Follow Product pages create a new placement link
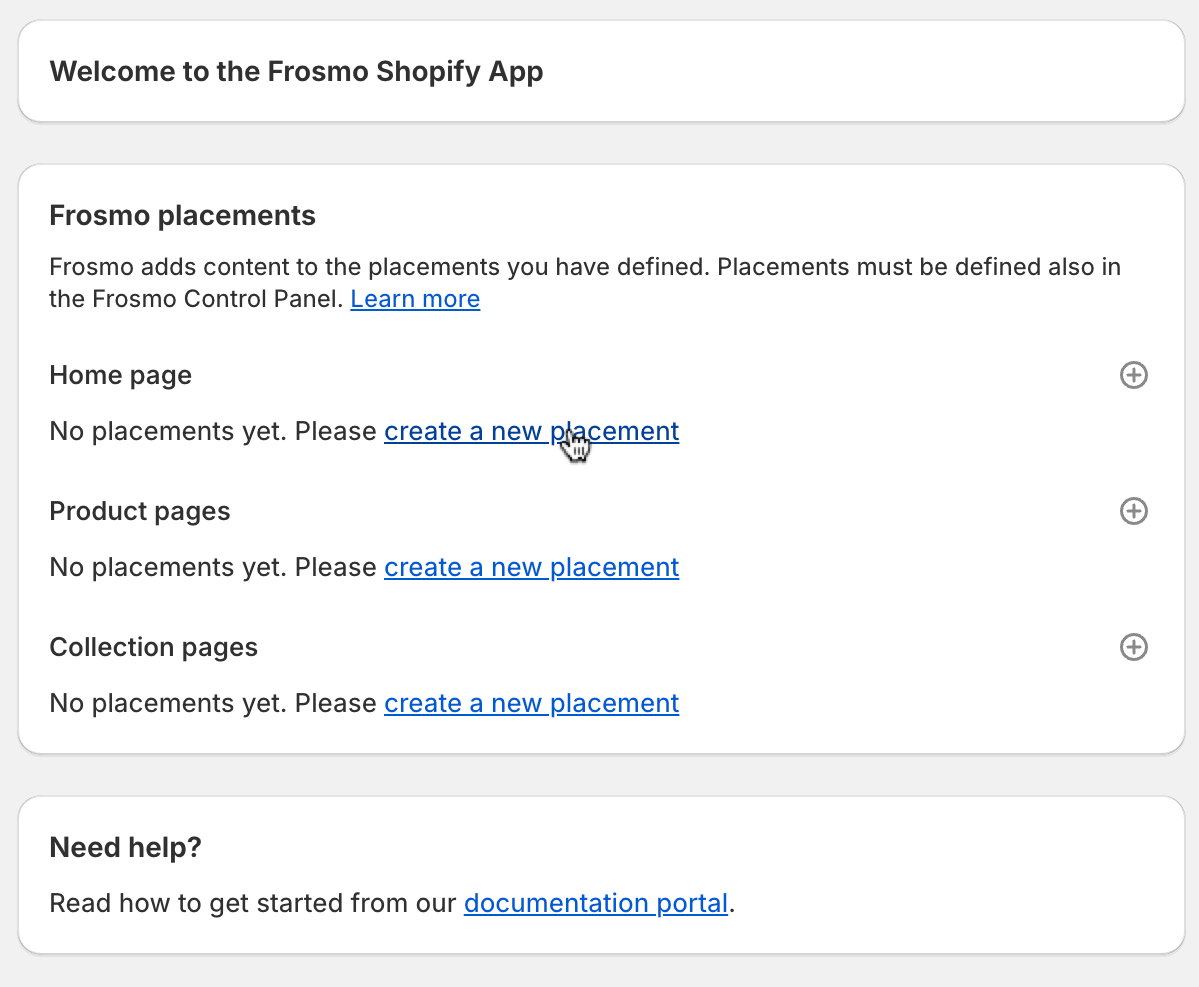 click(531, 567)
